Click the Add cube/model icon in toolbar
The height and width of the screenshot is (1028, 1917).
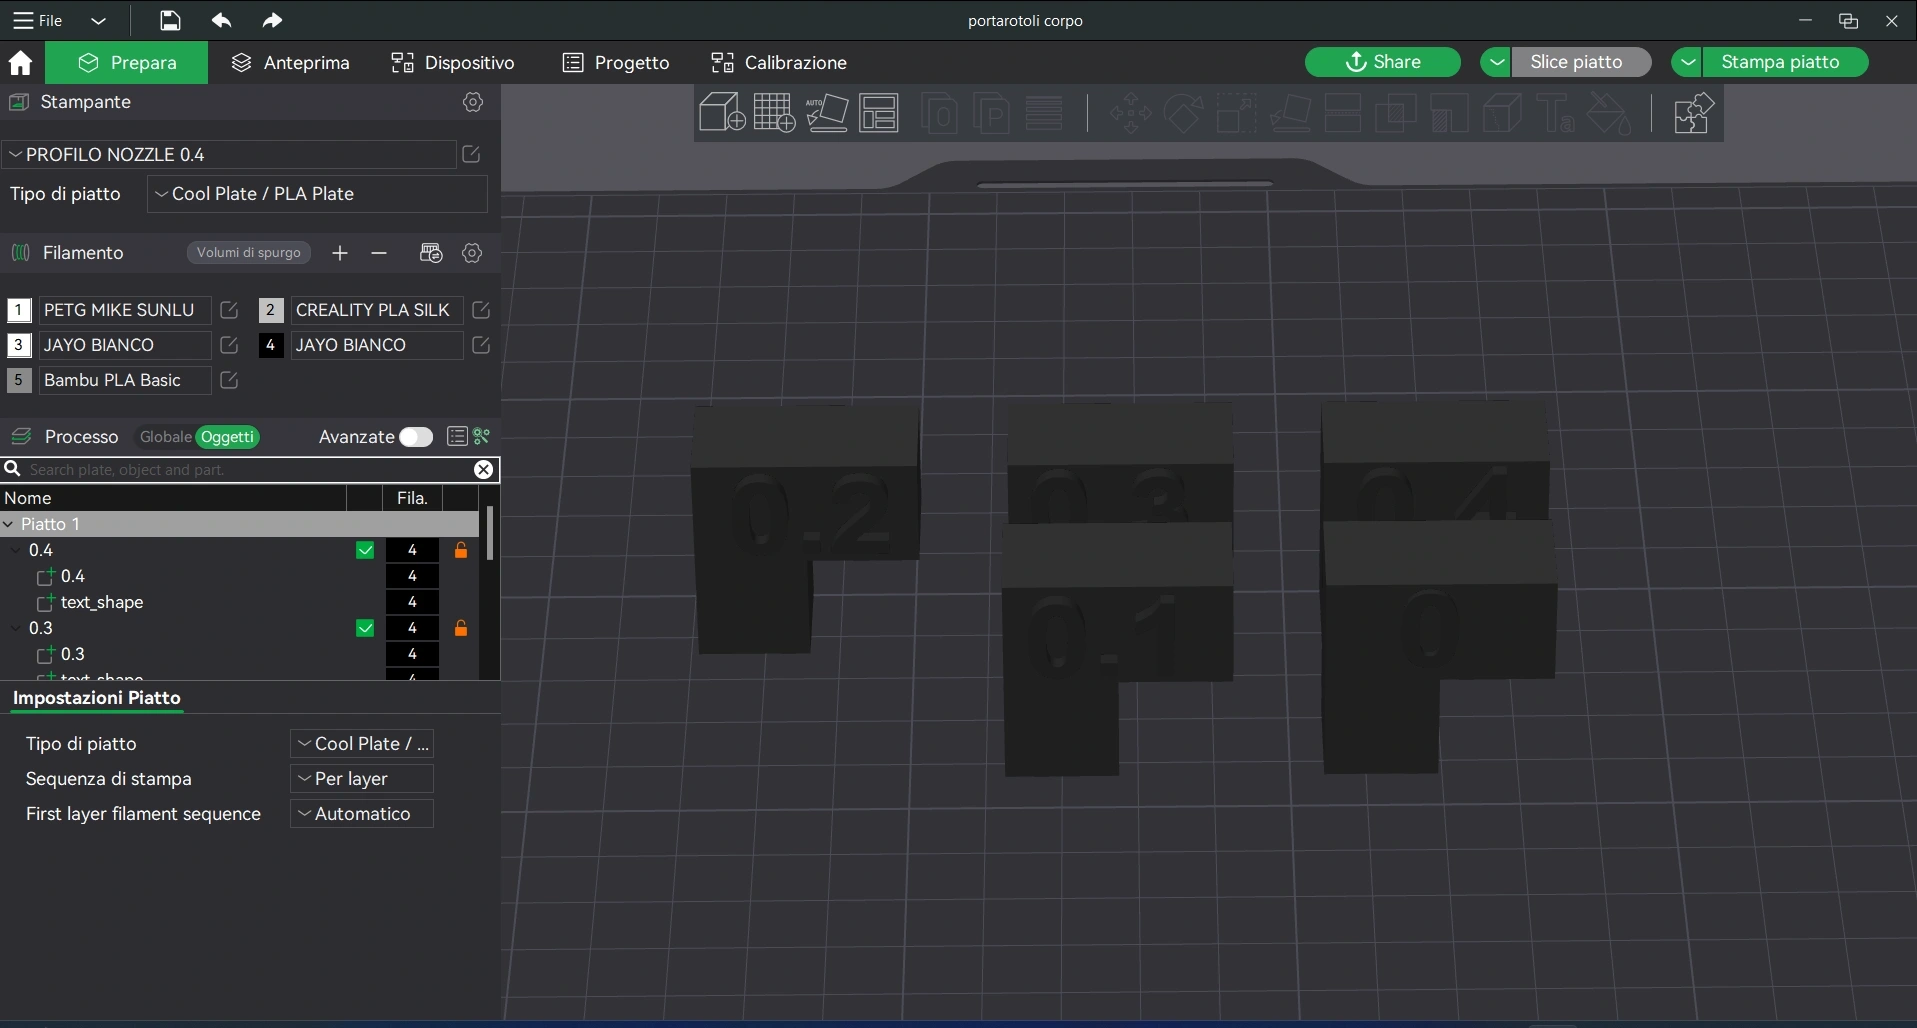[721, 113]
